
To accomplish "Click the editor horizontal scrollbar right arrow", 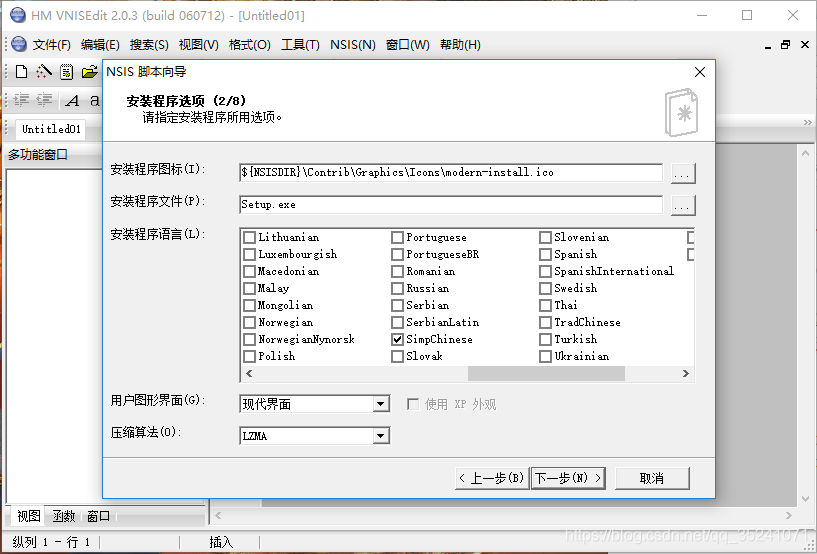I will pyautogui.click(x=789, y=515).
